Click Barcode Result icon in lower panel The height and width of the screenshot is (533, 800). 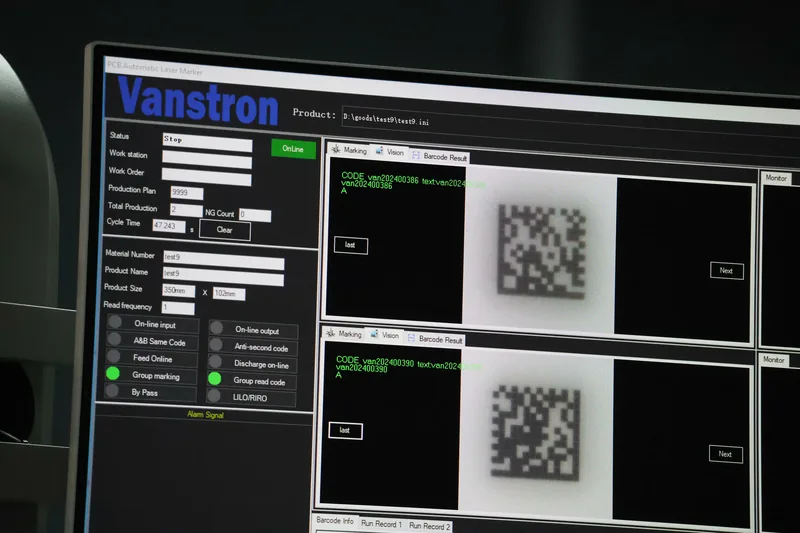(411, 338)
